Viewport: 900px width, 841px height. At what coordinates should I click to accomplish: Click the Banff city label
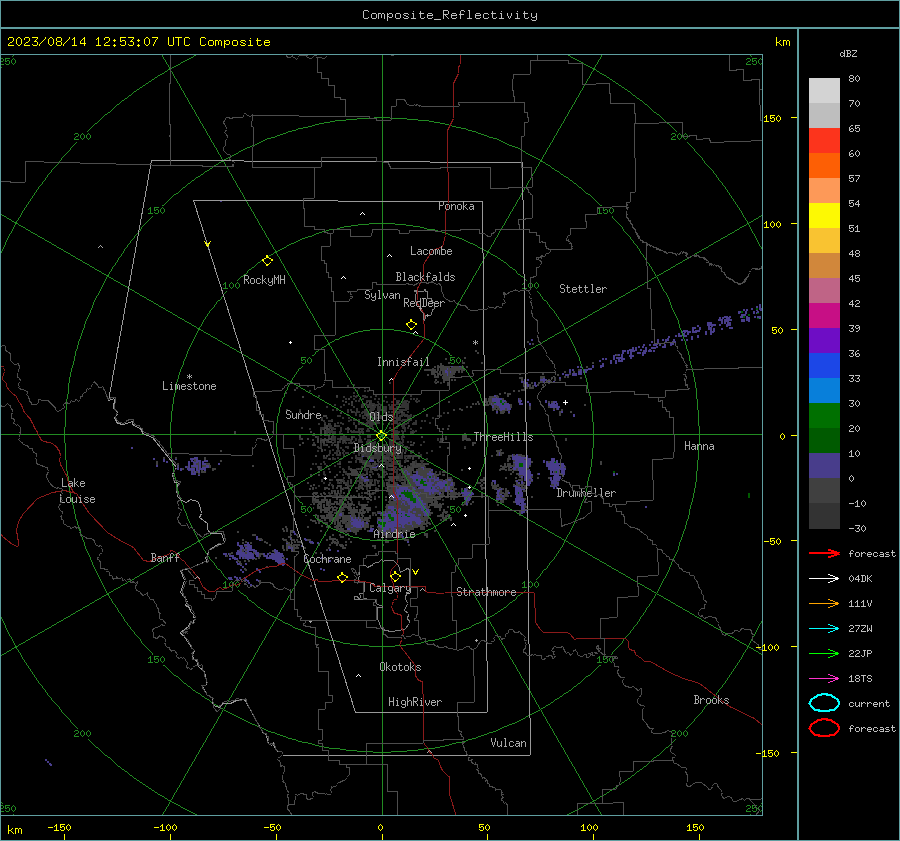point(165,557)
